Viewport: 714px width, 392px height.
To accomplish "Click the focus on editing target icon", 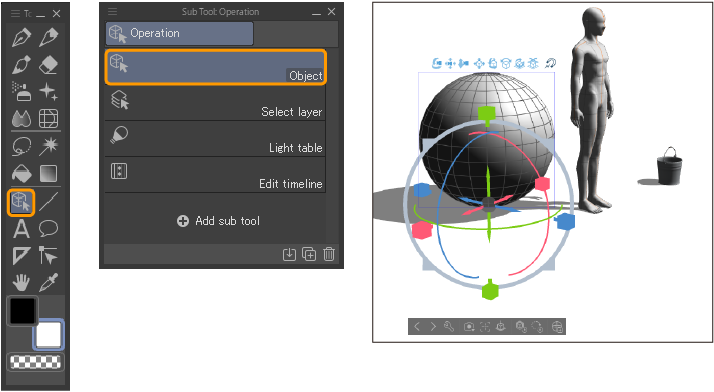I will click(x=485, y=326).
